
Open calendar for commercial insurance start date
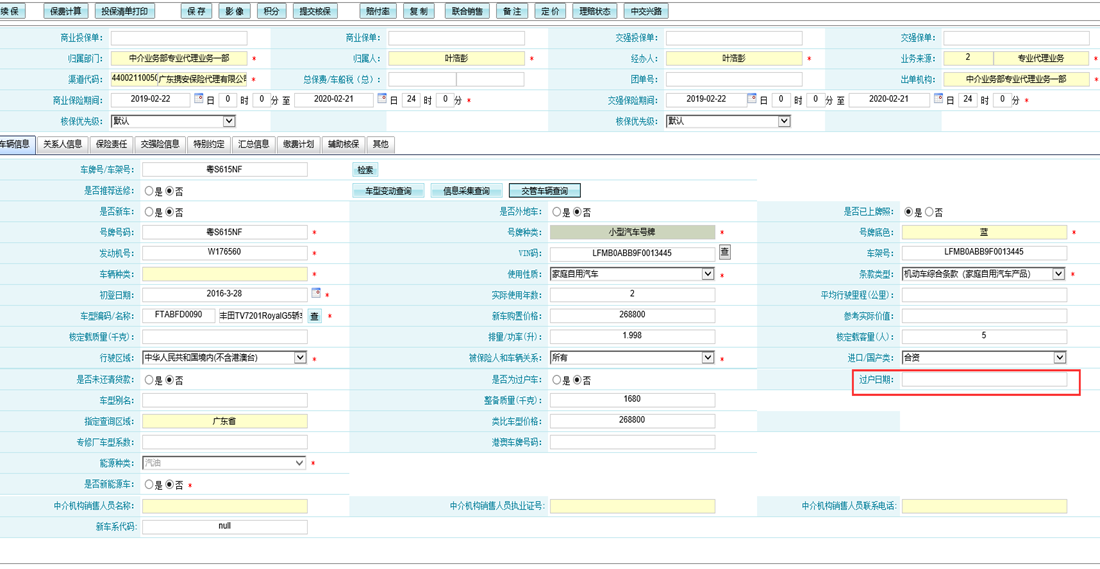[199, 99]
